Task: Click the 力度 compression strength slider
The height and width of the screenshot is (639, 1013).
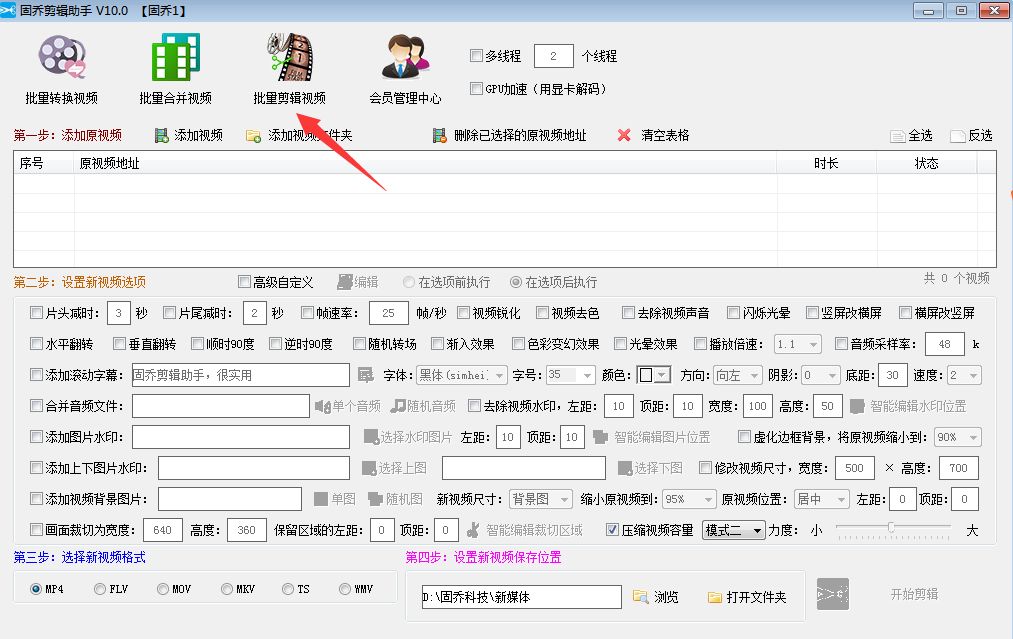Action: coord(892,529)
